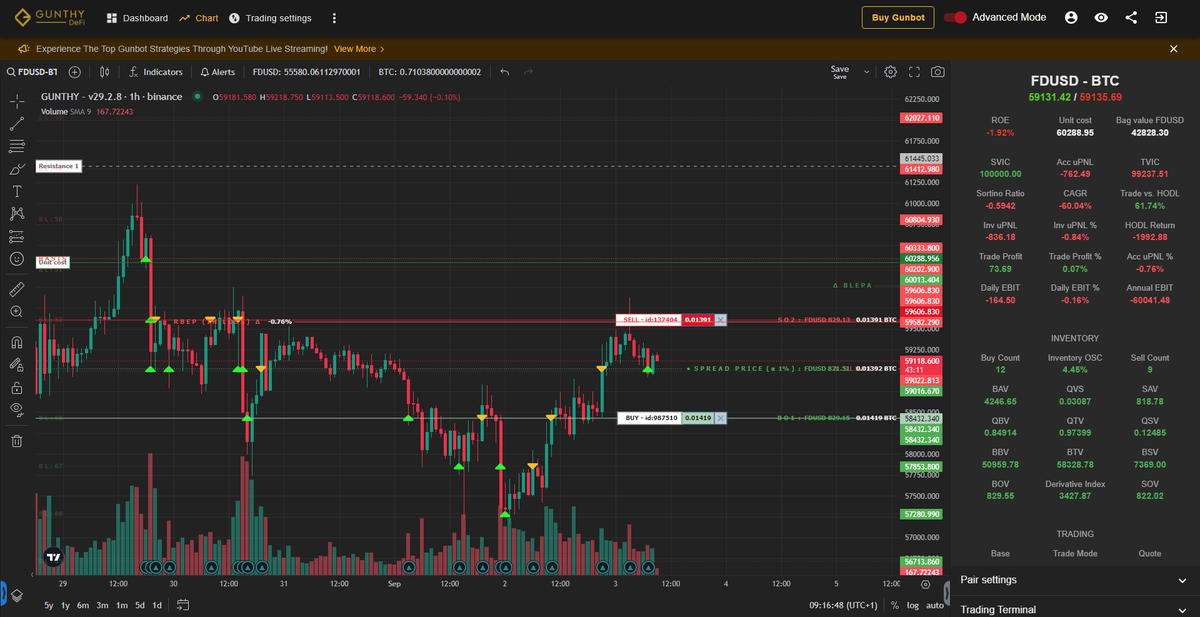
Task: Toggle auto scale mode
Action: coord(935,605)
